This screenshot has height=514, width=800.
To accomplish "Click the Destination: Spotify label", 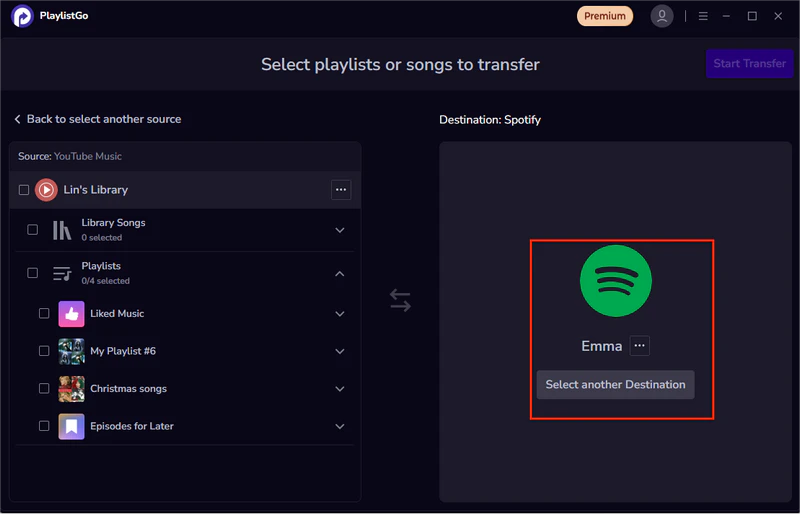I will coord(490,120).
